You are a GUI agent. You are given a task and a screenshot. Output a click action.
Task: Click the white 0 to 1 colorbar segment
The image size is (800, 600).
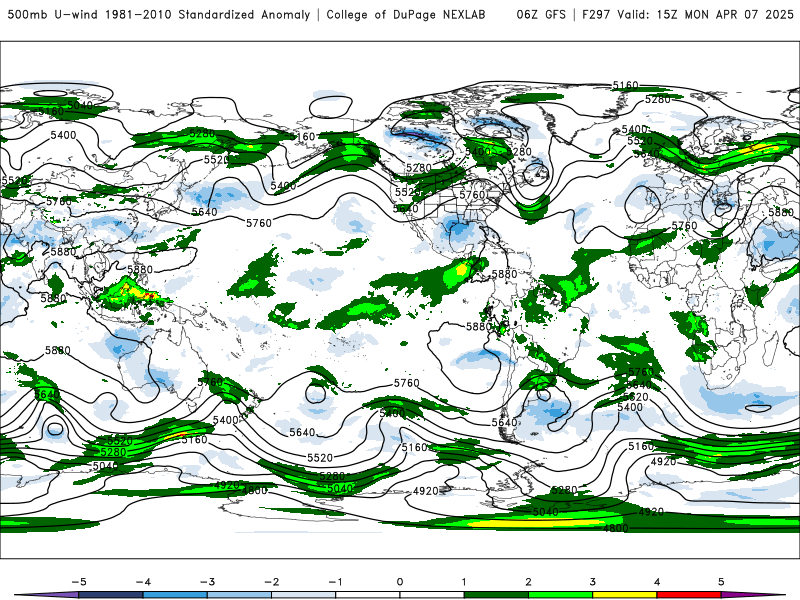(x=432, y=595)
